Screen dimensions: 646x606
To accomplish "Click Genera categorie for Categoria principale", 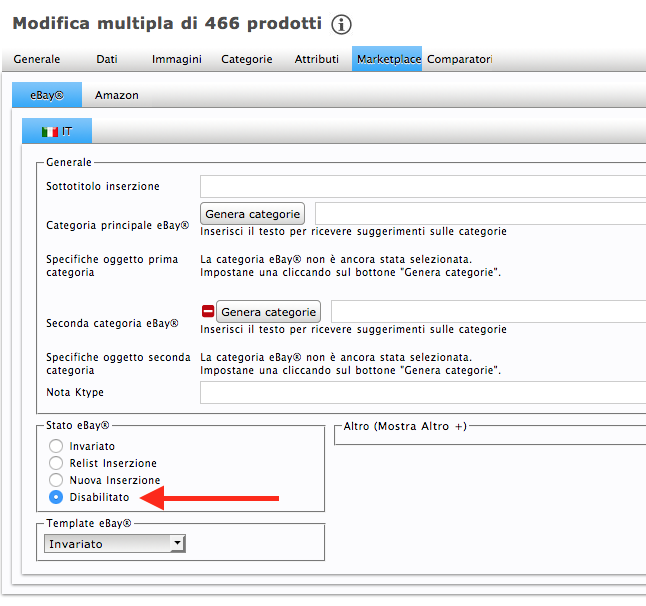I will pyautogui.click(x=253, y=214).
